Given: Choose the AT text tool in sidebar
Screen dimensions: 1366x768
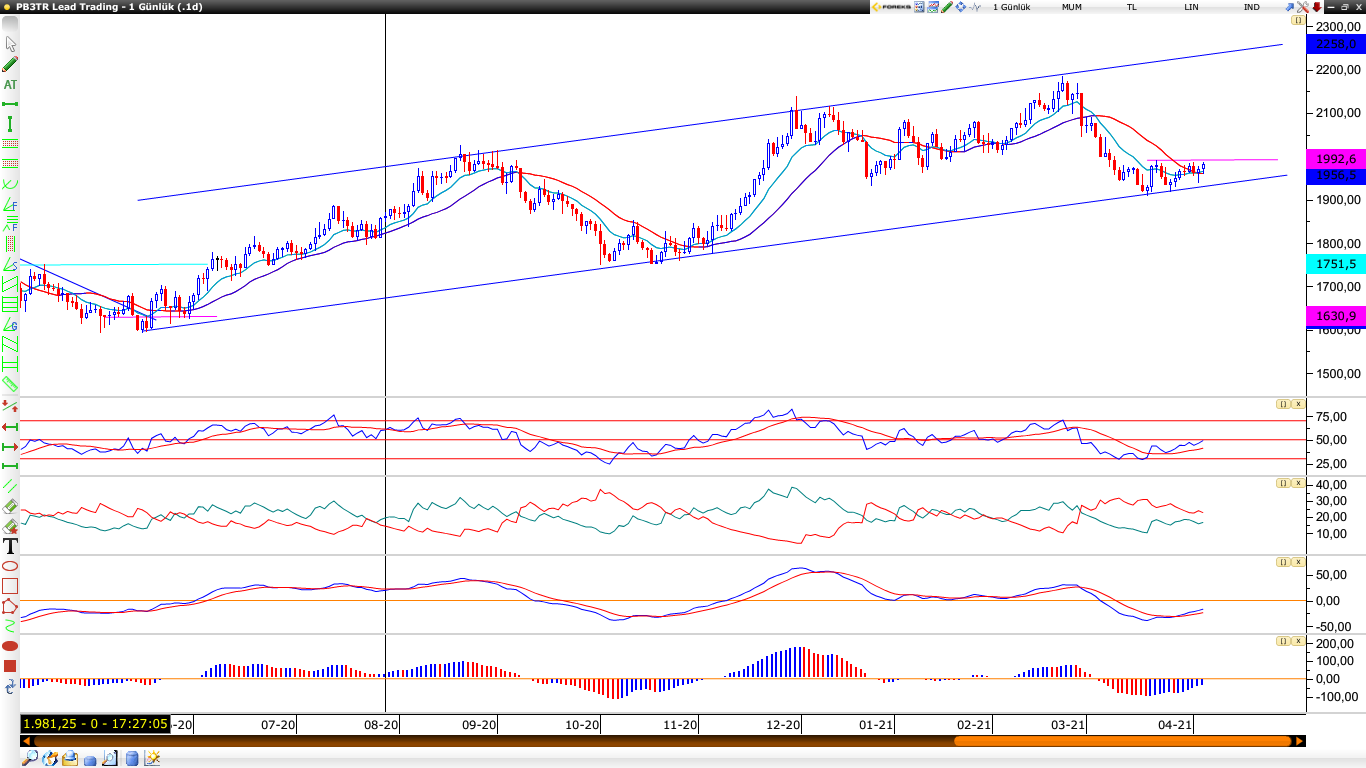Looking at the screenshot, I should (11, 84).
